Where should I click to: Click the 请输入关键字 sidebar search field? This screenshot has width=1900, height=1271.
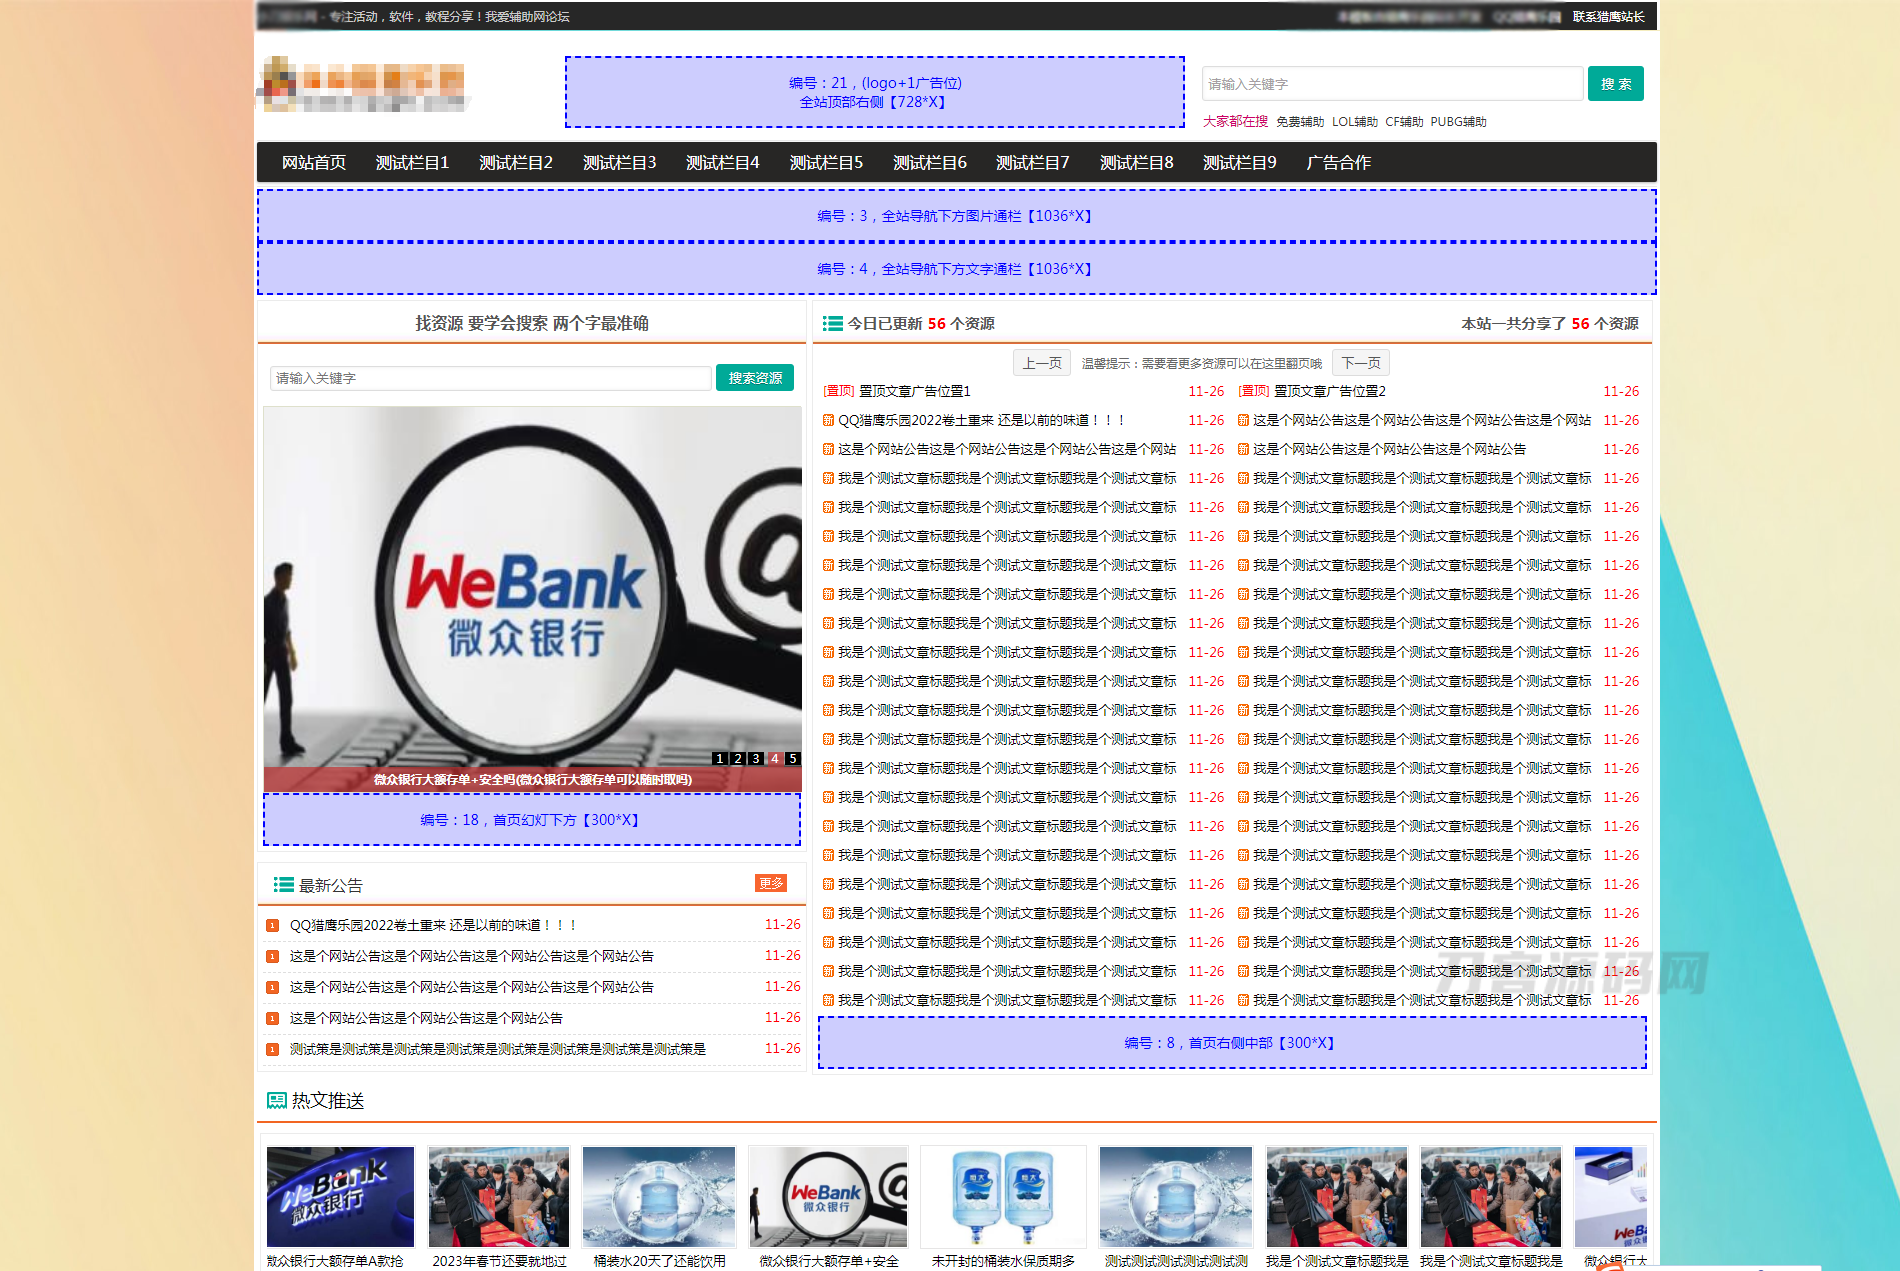click(489, 378)
